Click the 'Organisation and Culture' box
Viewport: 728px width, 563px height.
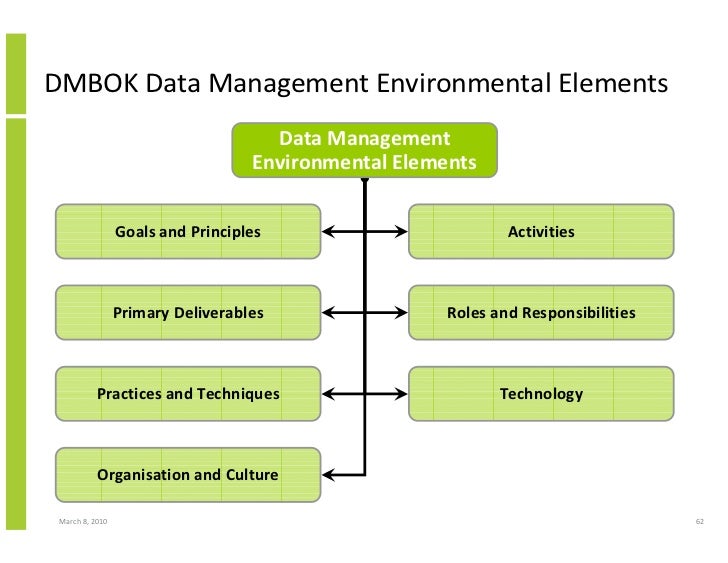coord(188,475)
